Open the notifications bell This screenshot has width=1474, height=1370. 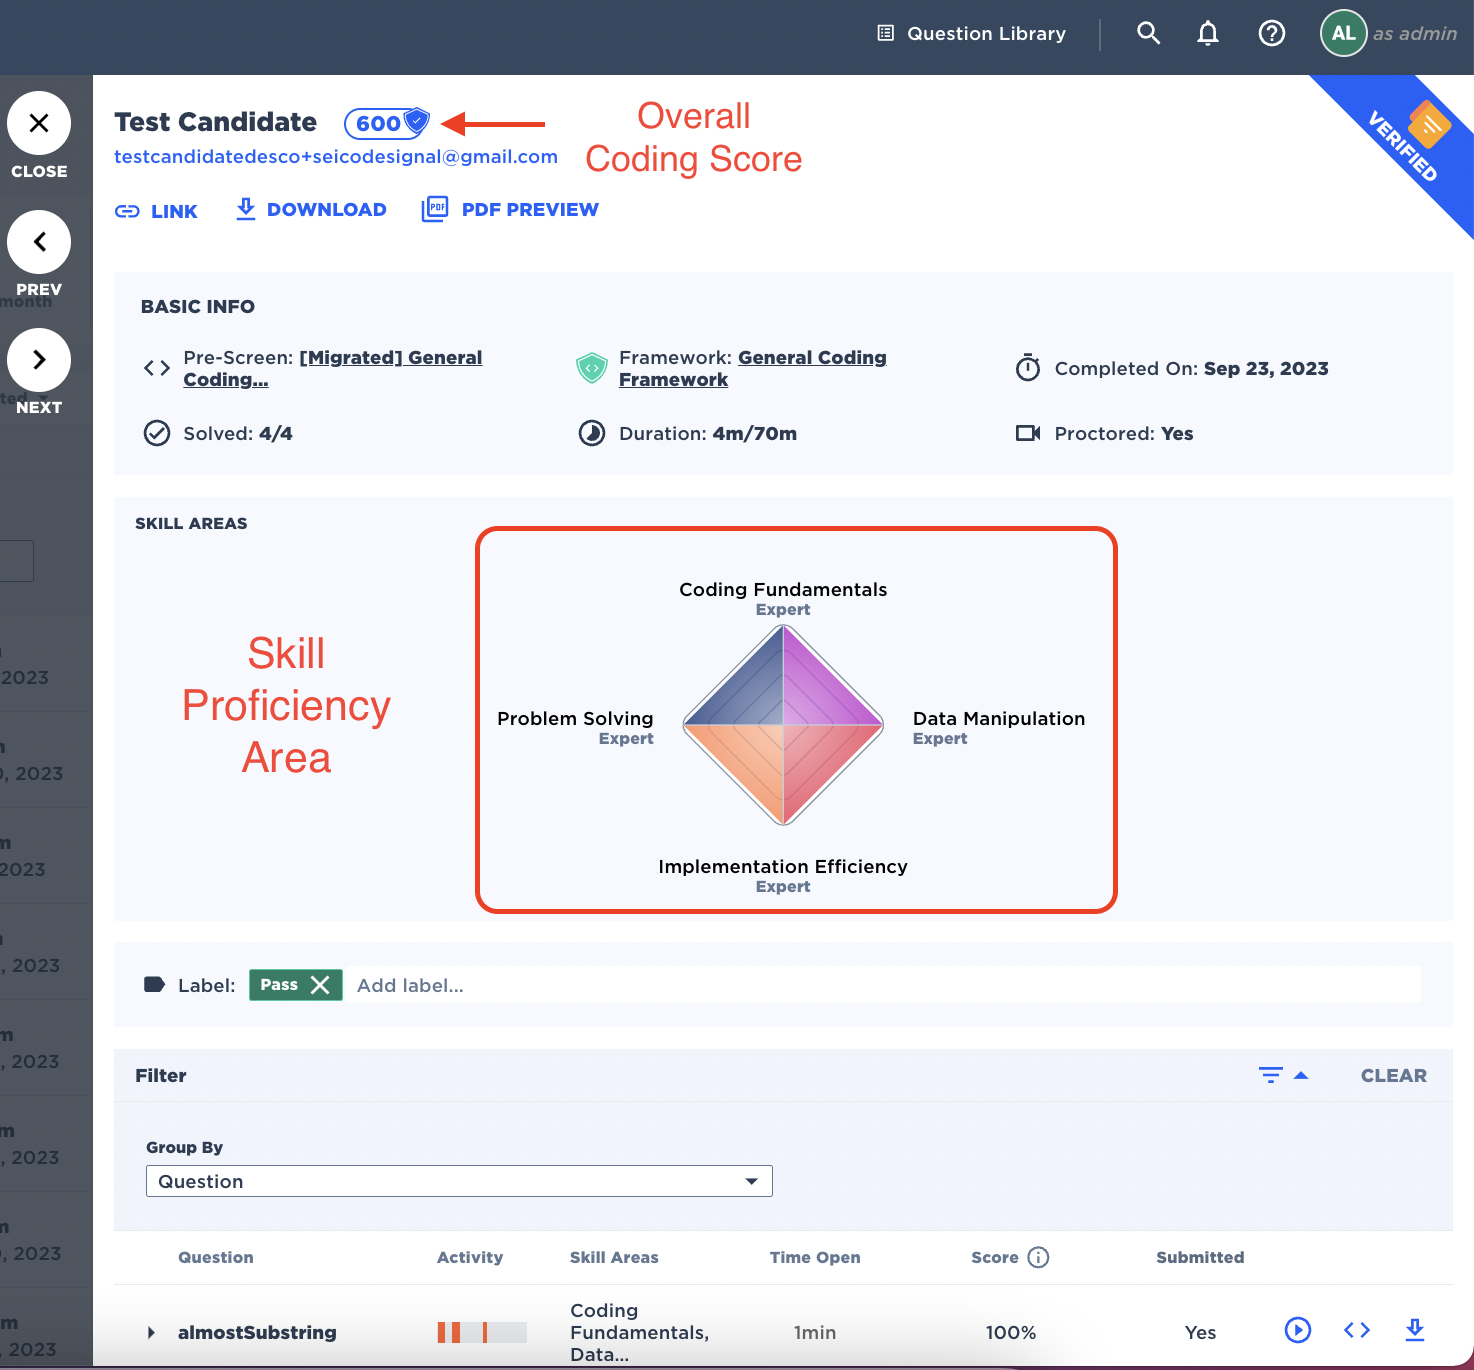(1208, 33)
